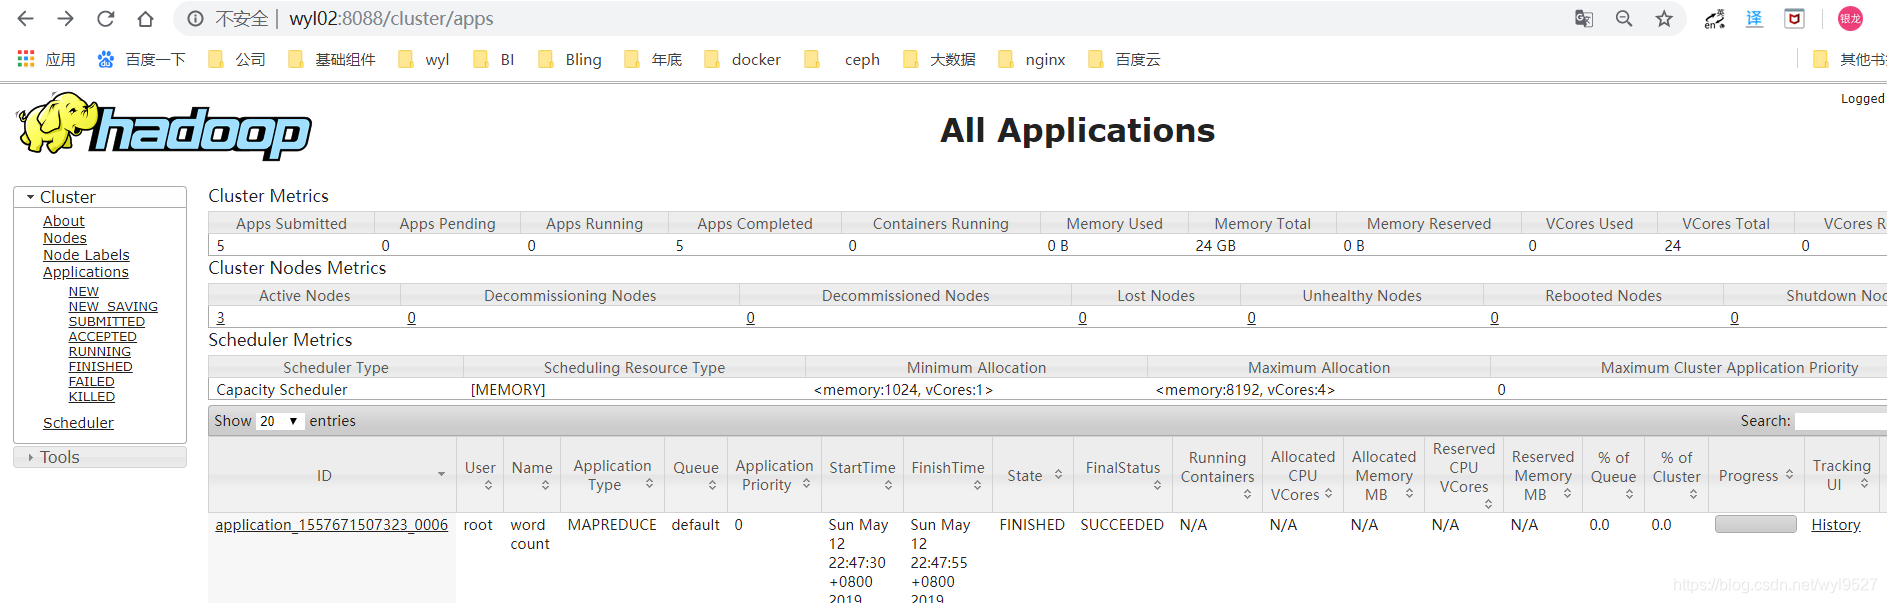This screenshot has height=603, width=1887.
Task: Open the ceph bookmark folder
Action: click(842, 59)
